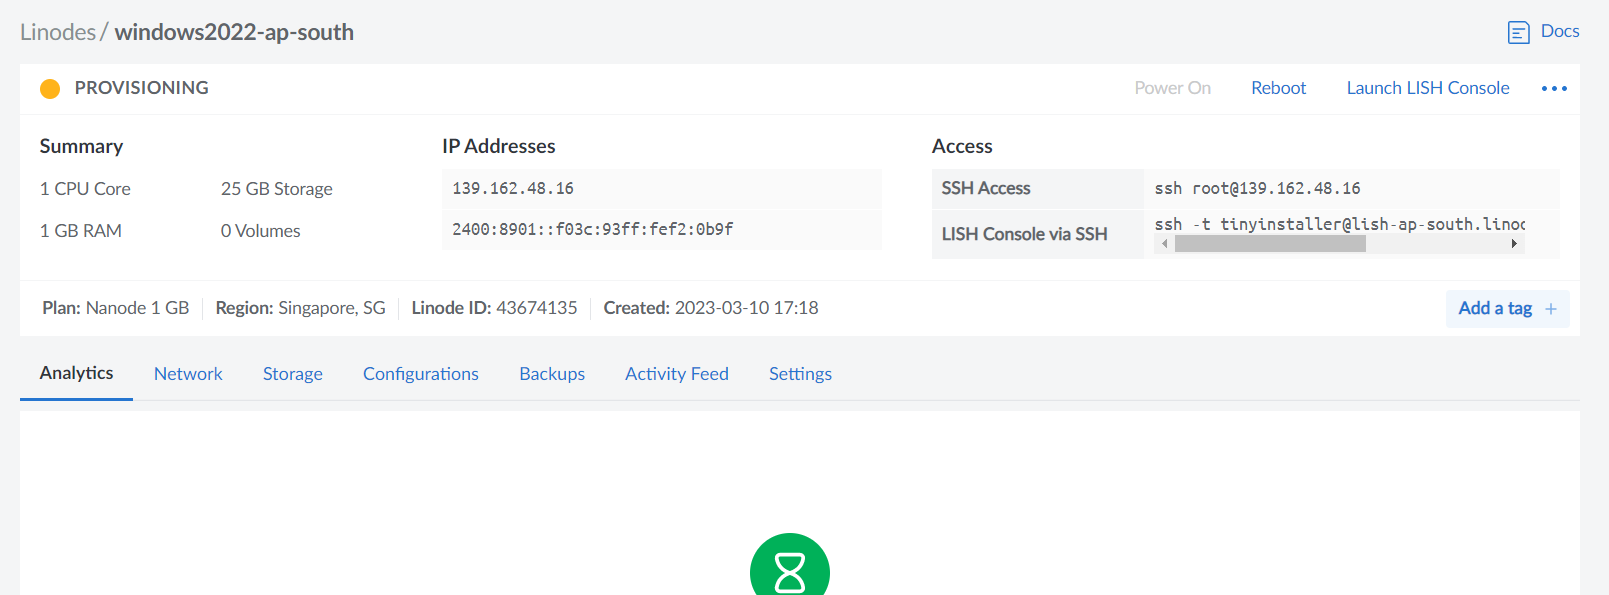Show the Activity Feed tab
The height and width of the screenshot is (595, 1609).
click(676, 374)
